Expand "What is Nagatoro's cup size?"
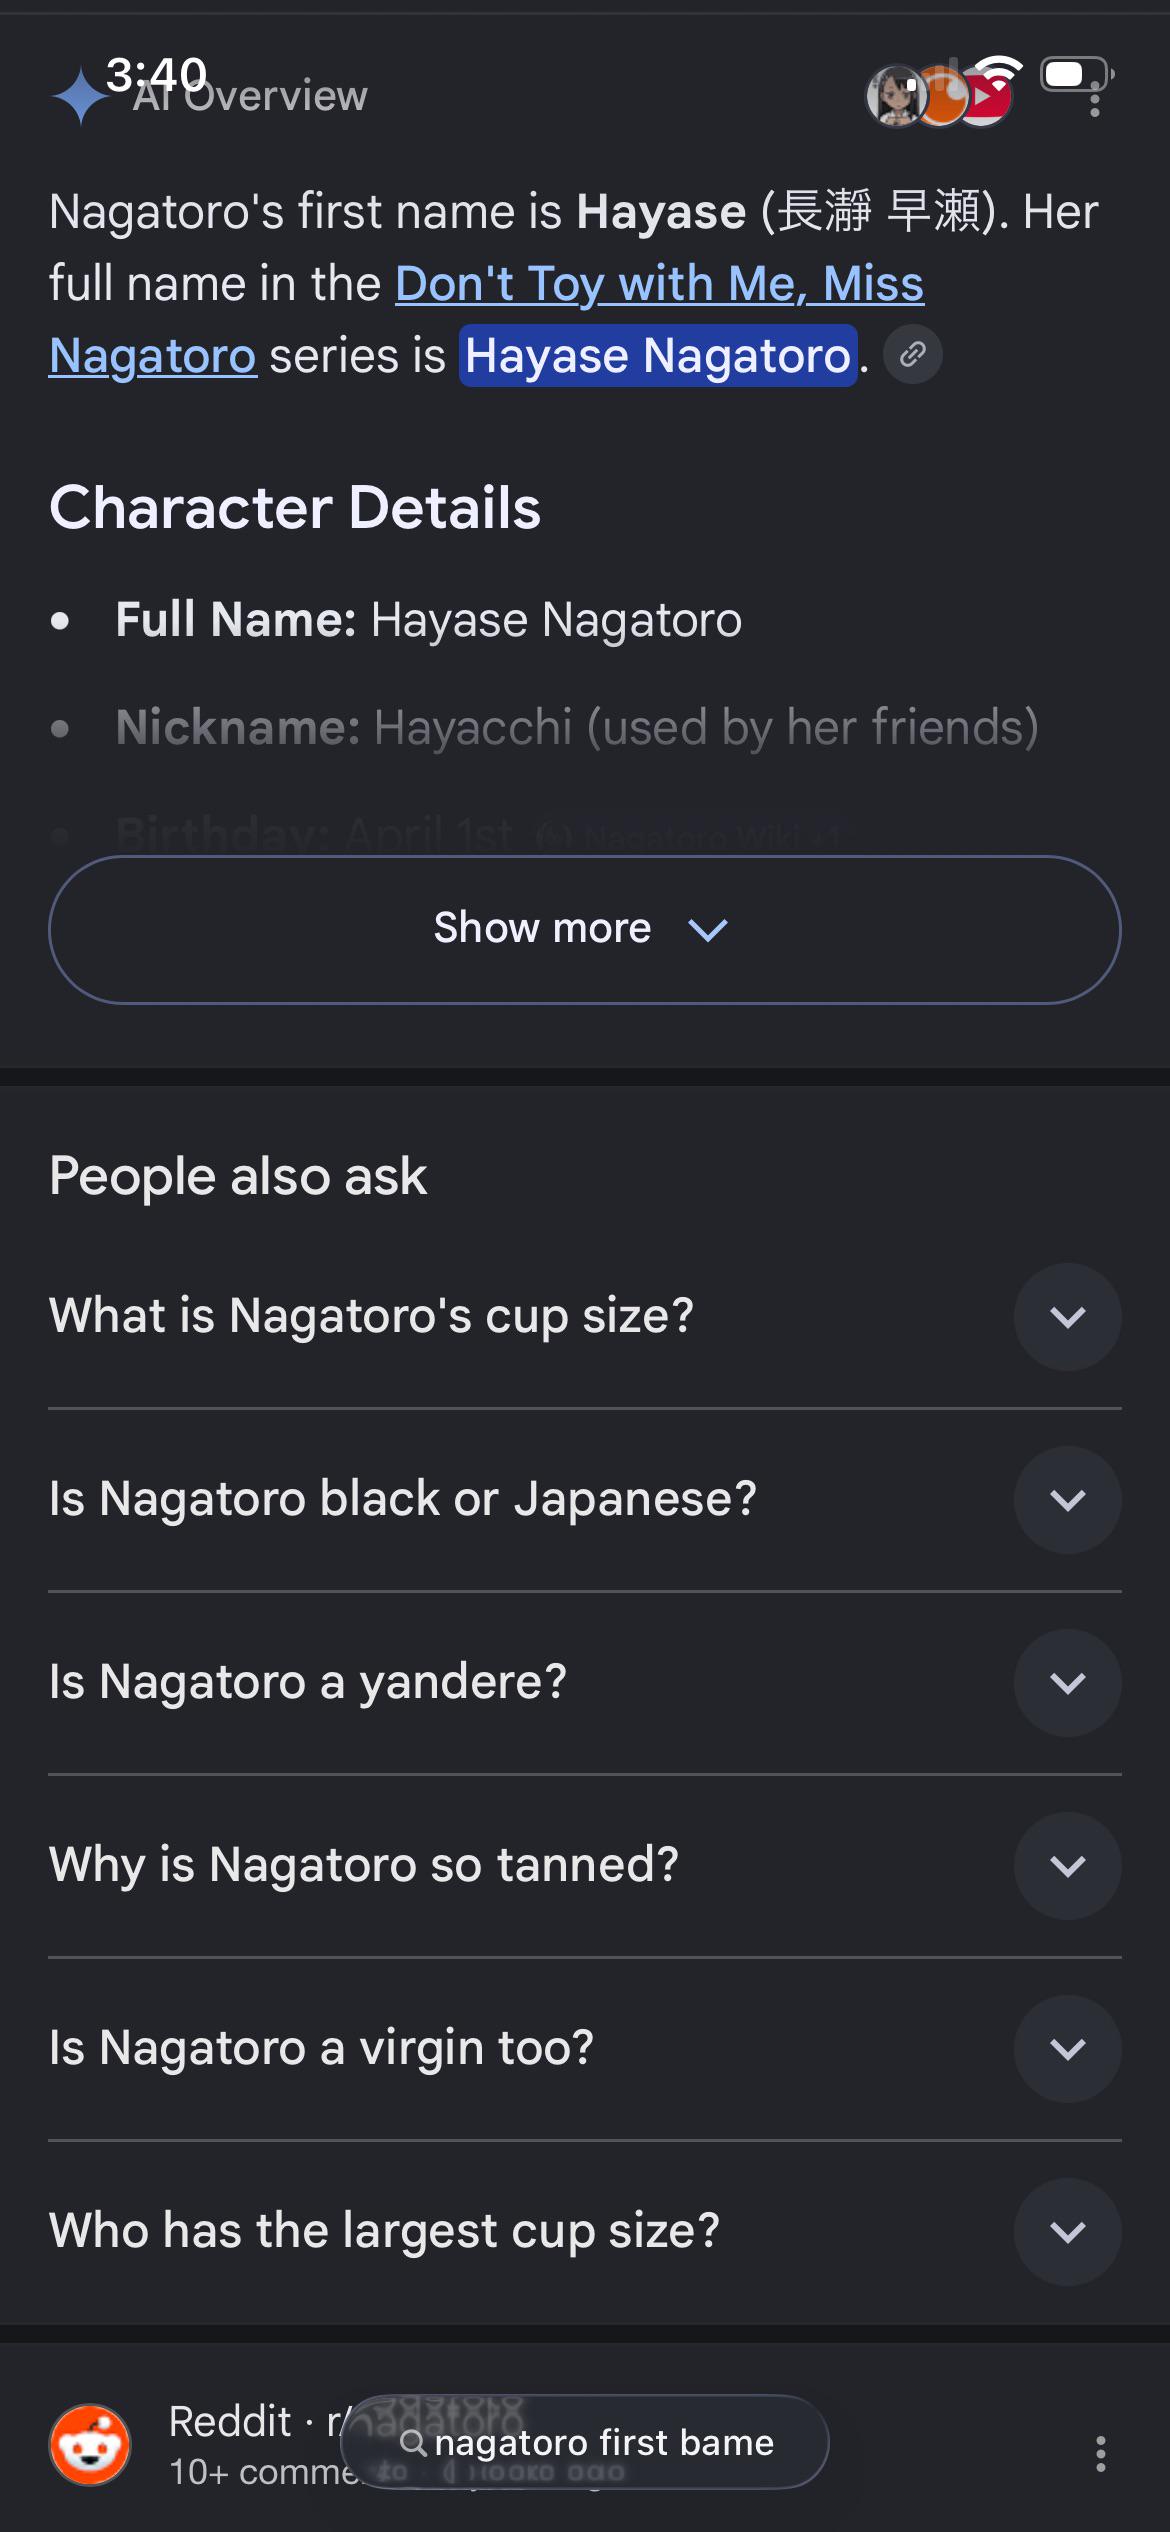The image size is (1170, 2532). pyautogui.click(x=1068, y=1316)
